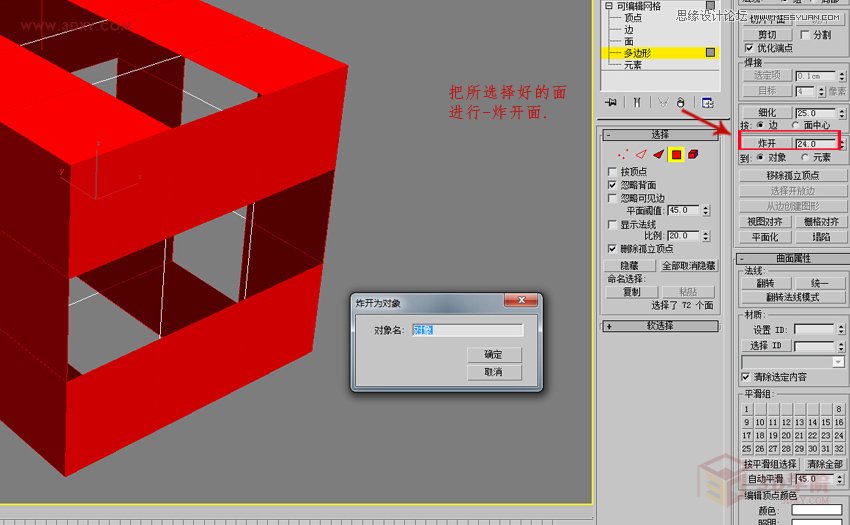The height and width of the screenshot is (525, 850).
Task: Click the 细化 button
Action: [767, 113]
